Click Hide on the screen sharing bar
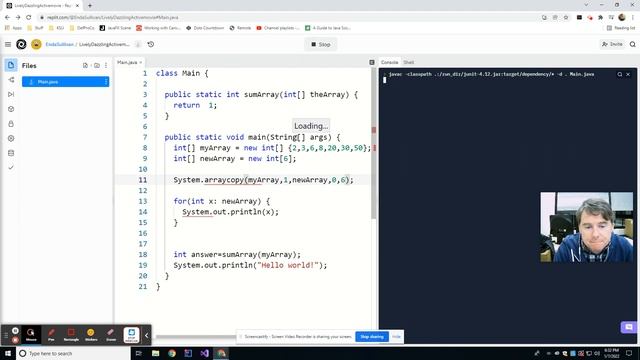 (396, 337)
